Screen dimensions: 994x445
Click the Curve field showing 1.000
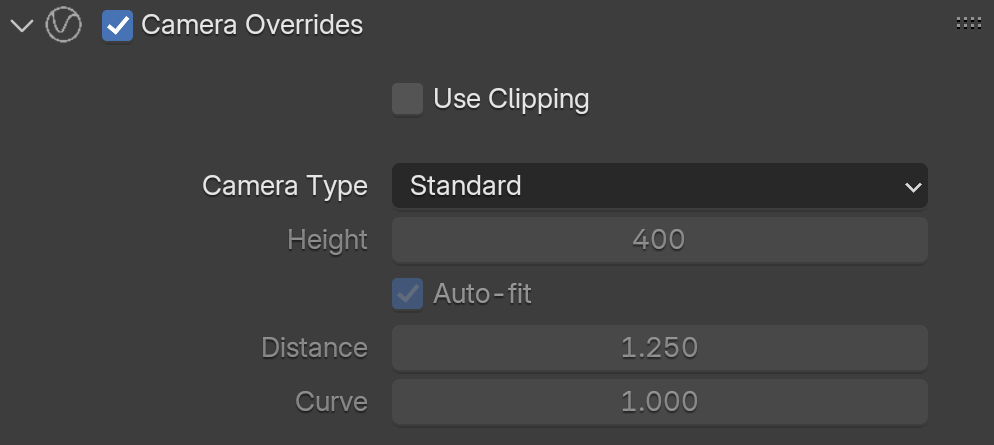coord(659,401)
